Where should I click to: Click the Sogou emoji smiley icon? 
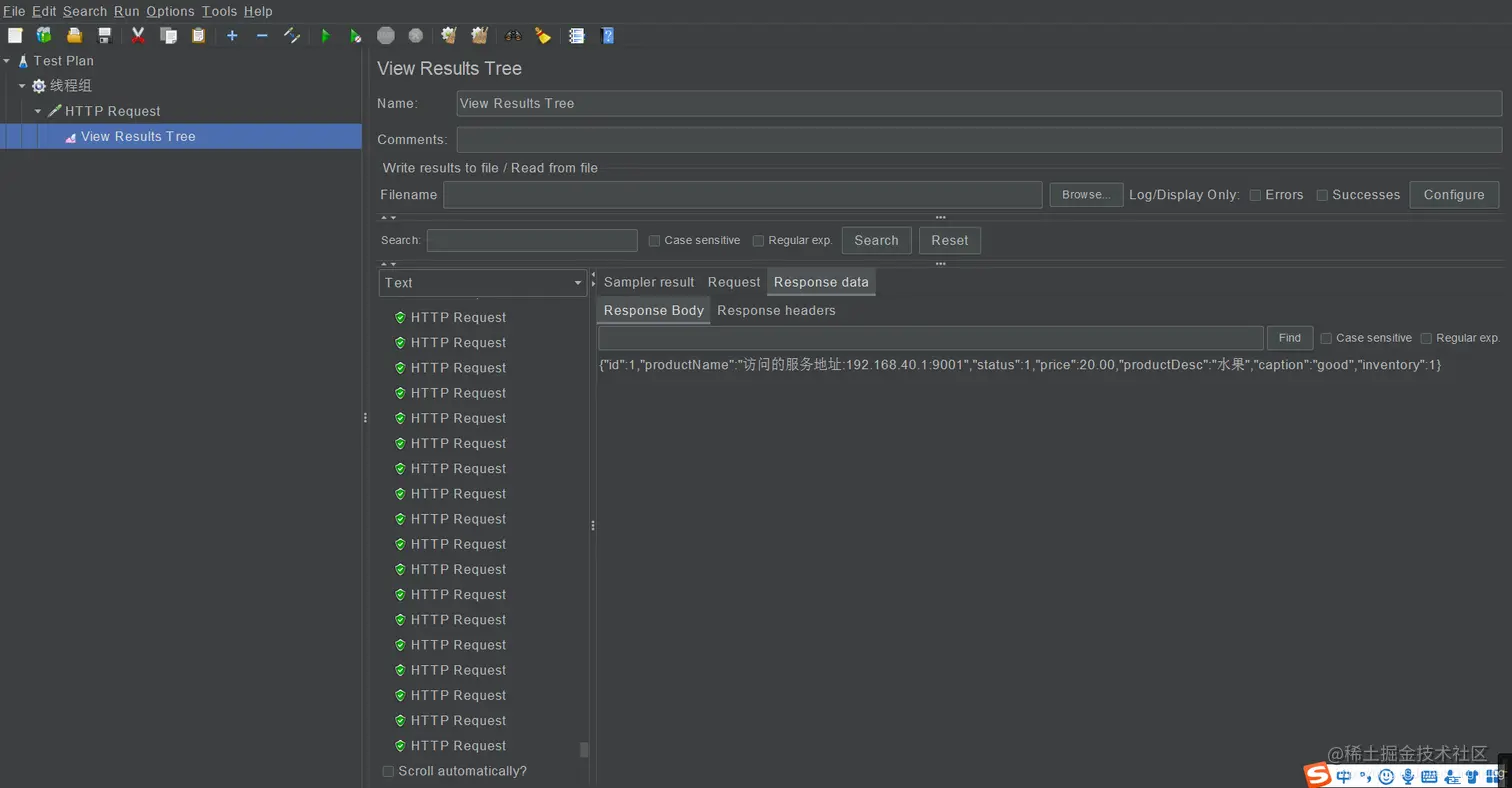pos(1387,776)
